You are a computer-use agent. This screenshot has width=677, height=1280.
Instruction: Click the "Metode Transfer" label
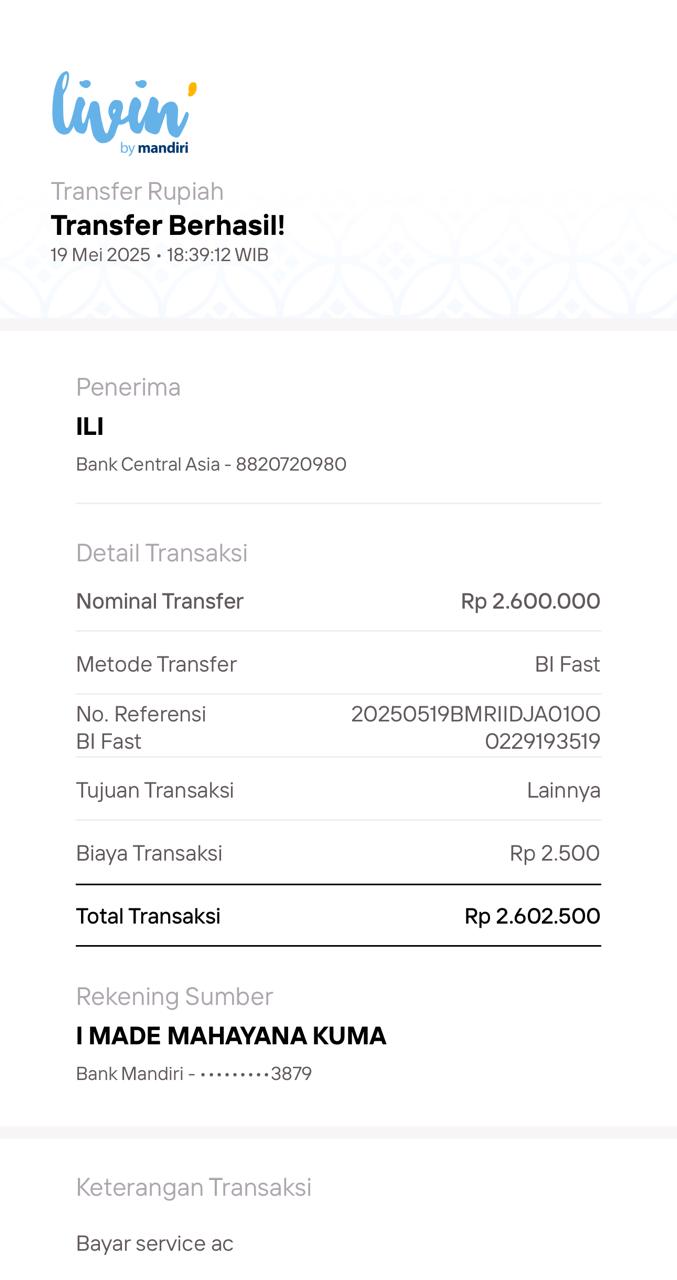pyautogui.click(x=156, y=664)
